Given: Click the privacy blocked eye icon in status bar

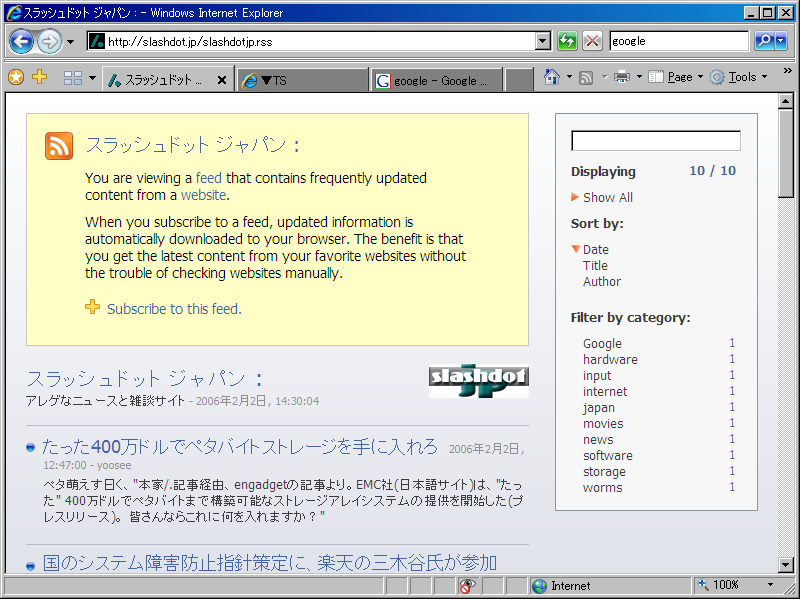Looking at the screenshot, I should (466, 586).
